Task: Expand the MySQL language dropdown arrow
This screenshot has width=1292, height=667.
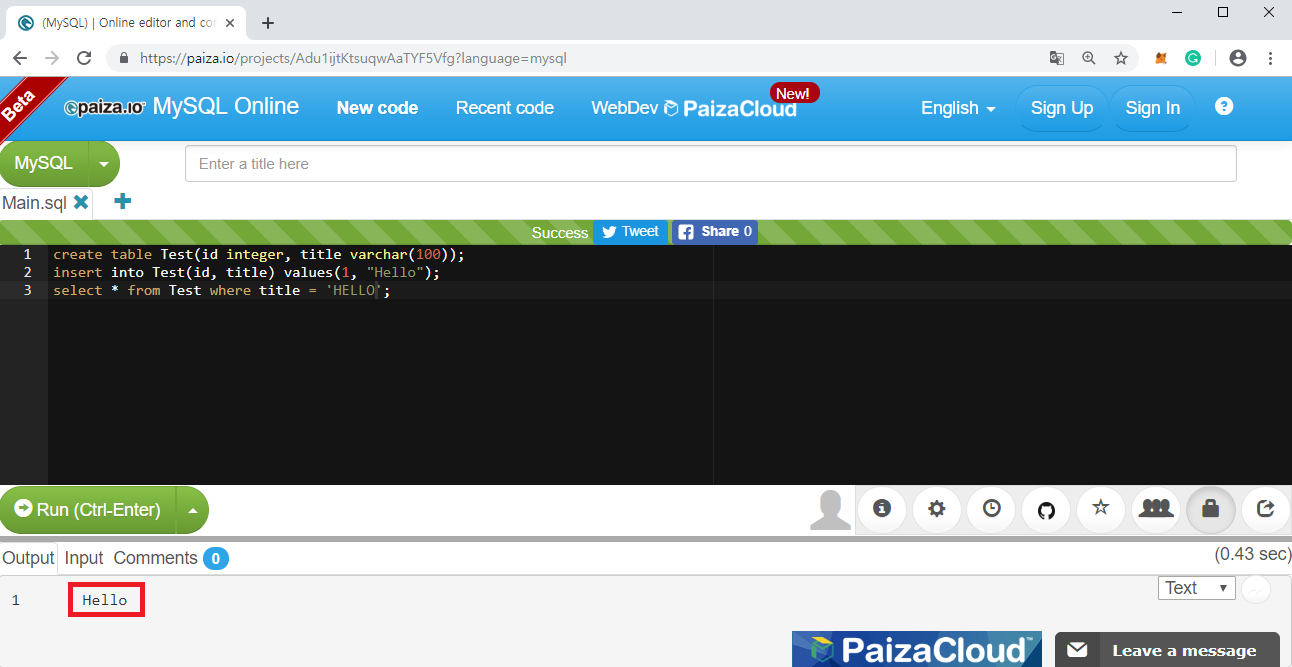Action: [104, 164]
